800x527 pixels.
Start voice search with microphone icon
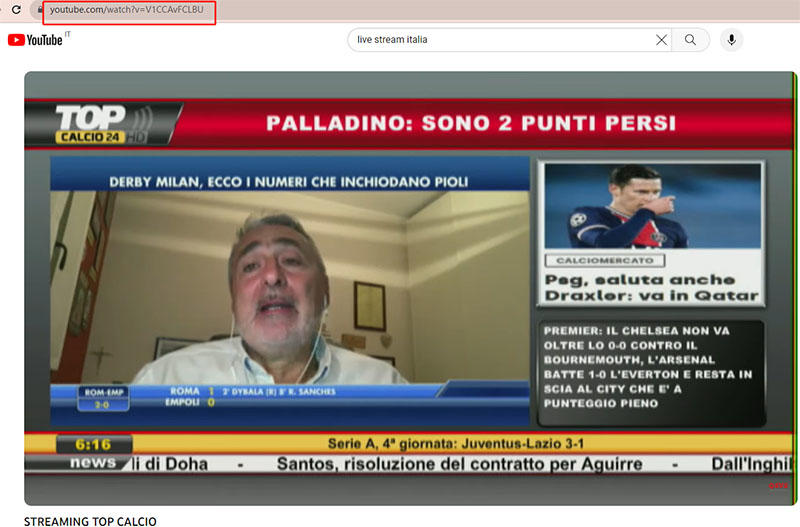point(731,40)
